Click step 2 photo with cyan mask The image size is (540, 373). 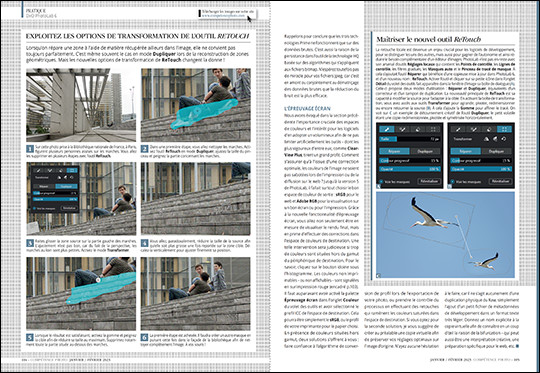196,105
